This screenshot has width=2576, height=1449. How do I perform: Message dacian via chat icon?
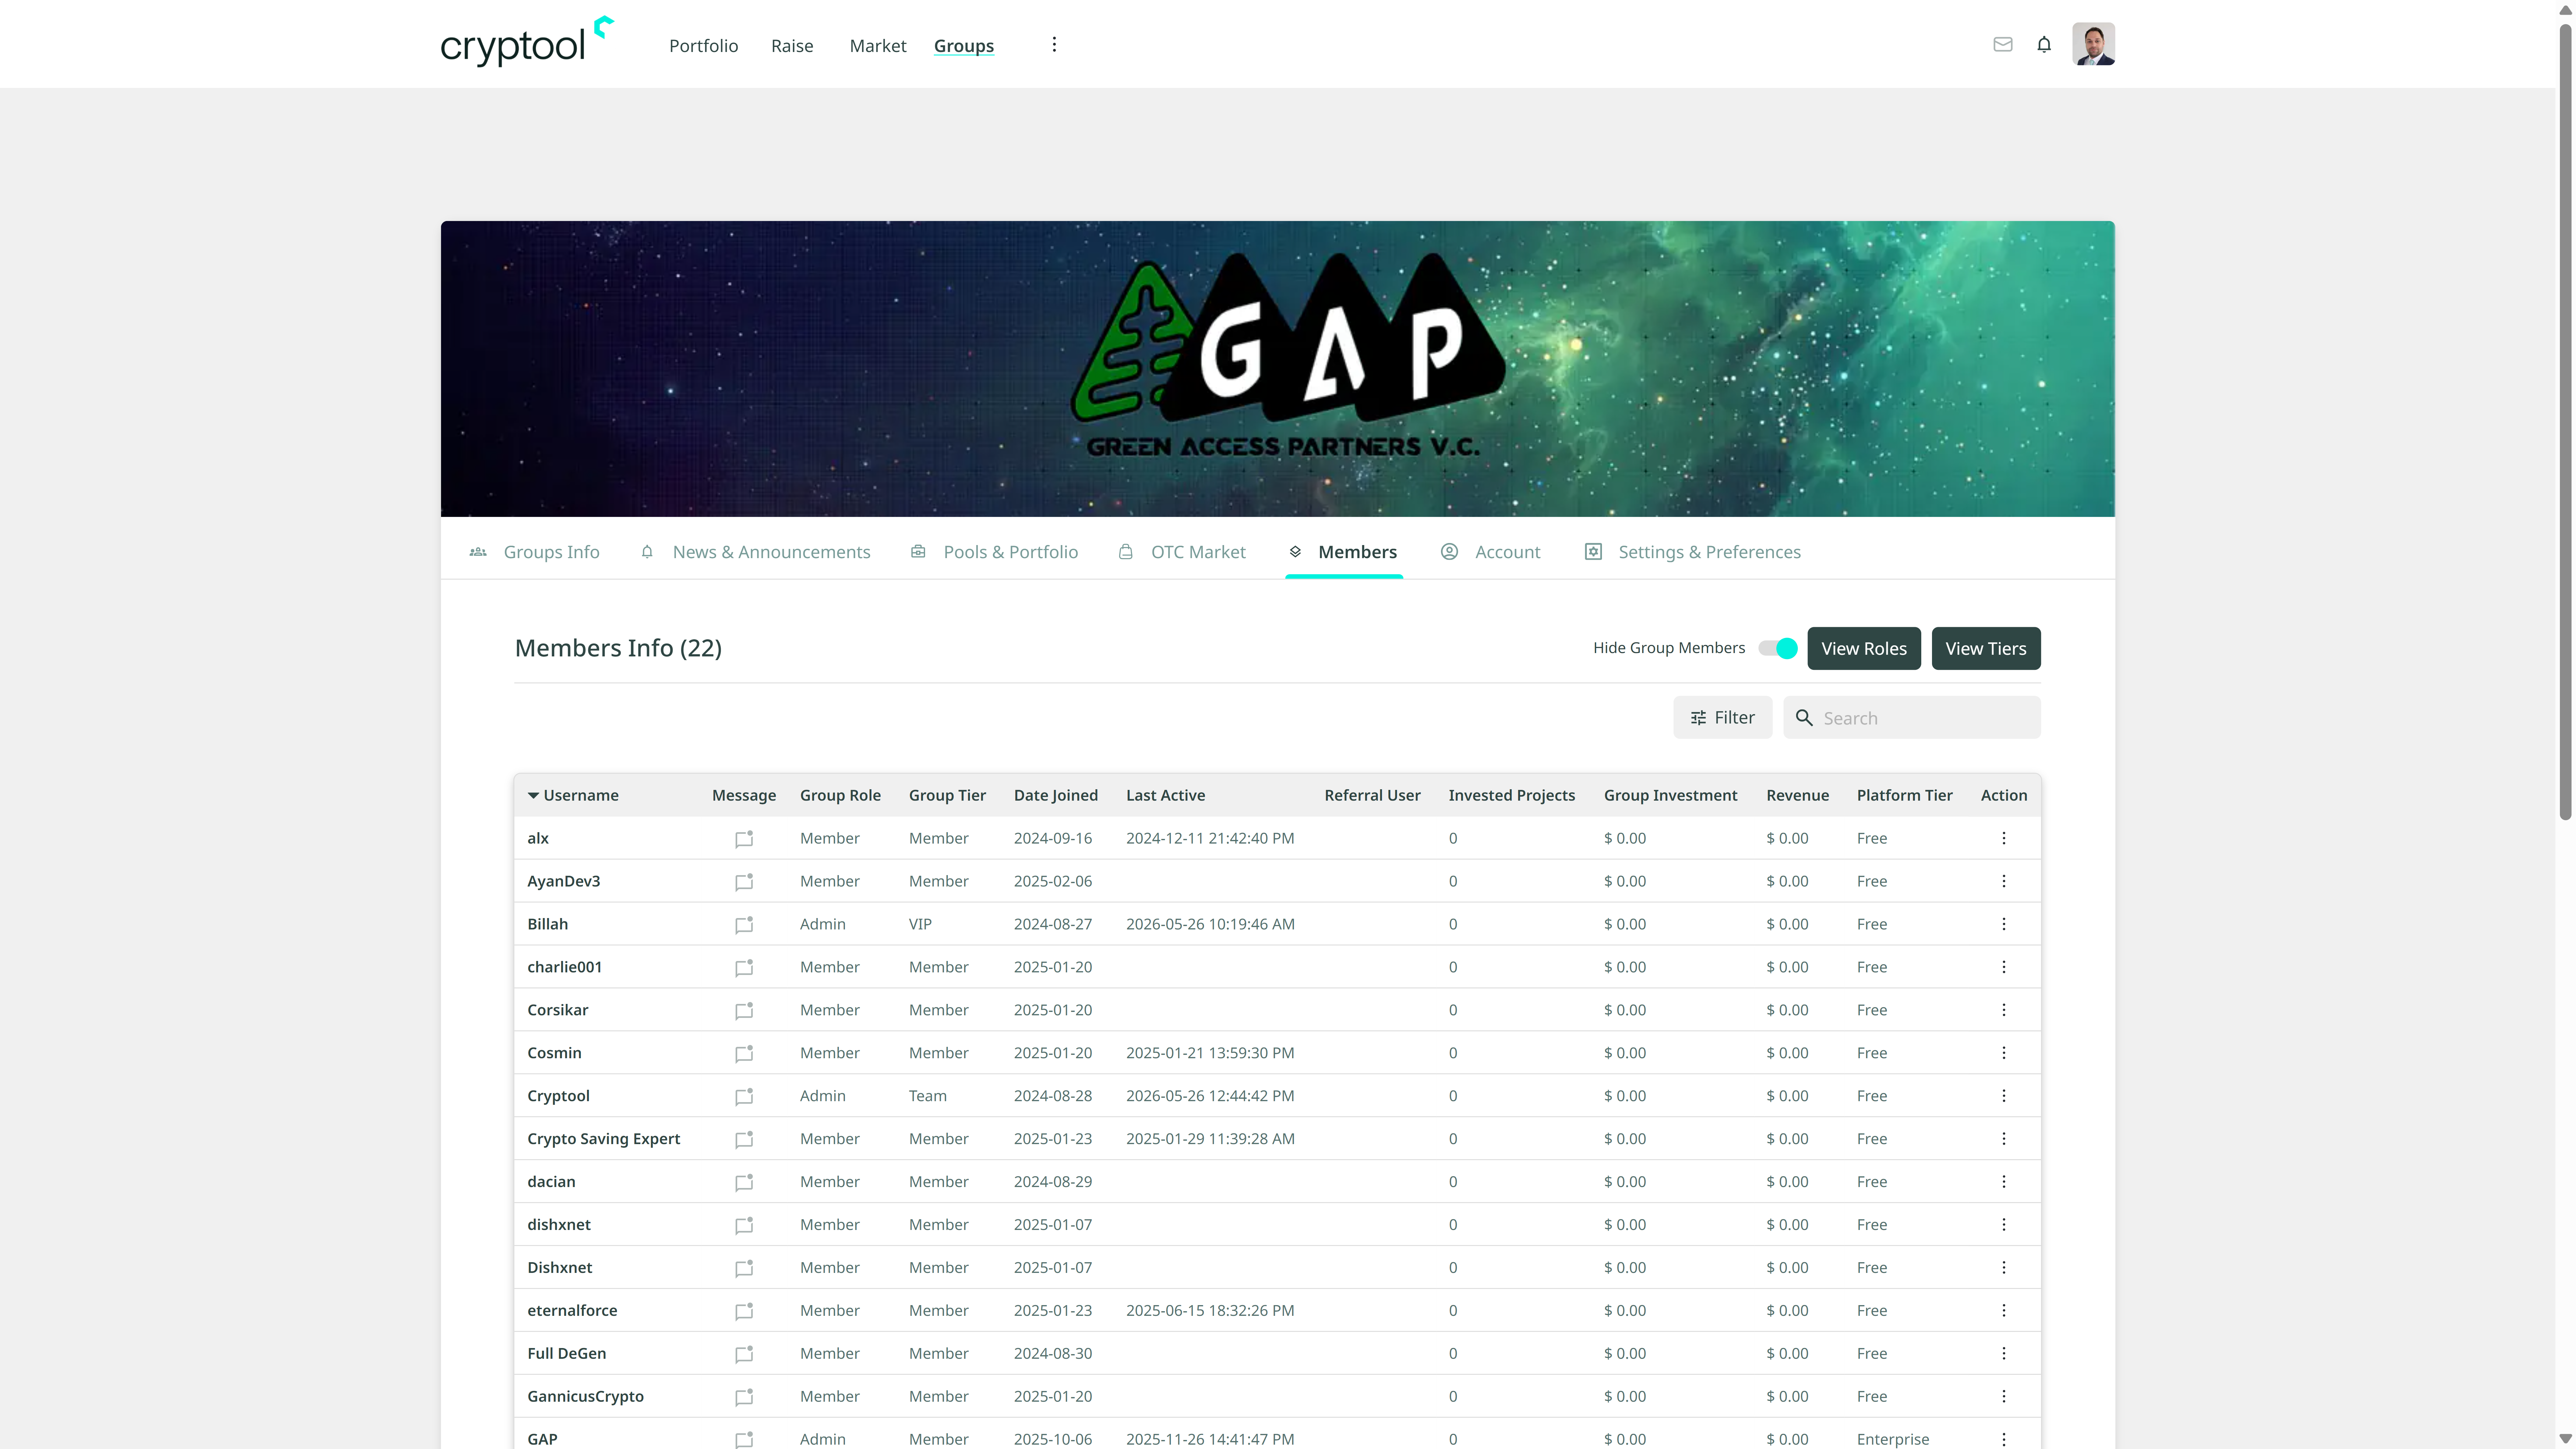coord(744,1183)
